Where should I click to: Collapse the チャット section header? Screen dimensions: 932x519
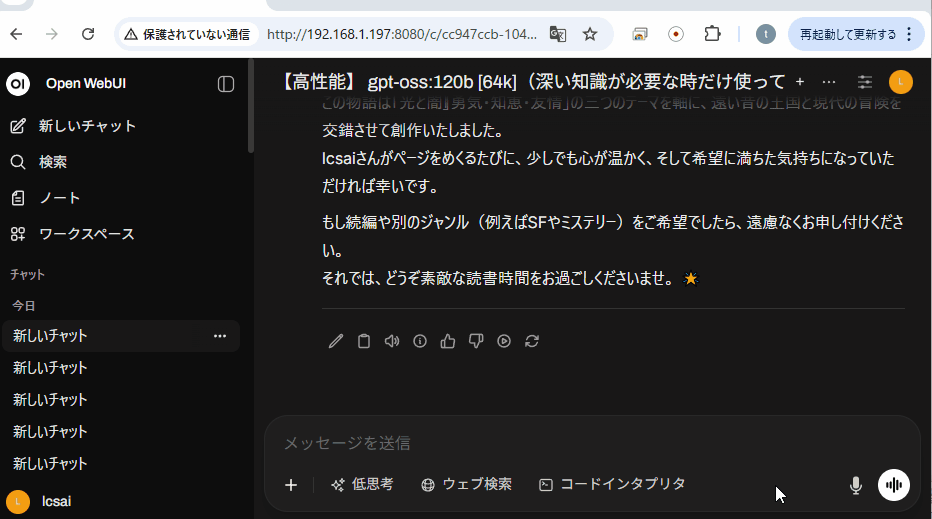[27, 275]
